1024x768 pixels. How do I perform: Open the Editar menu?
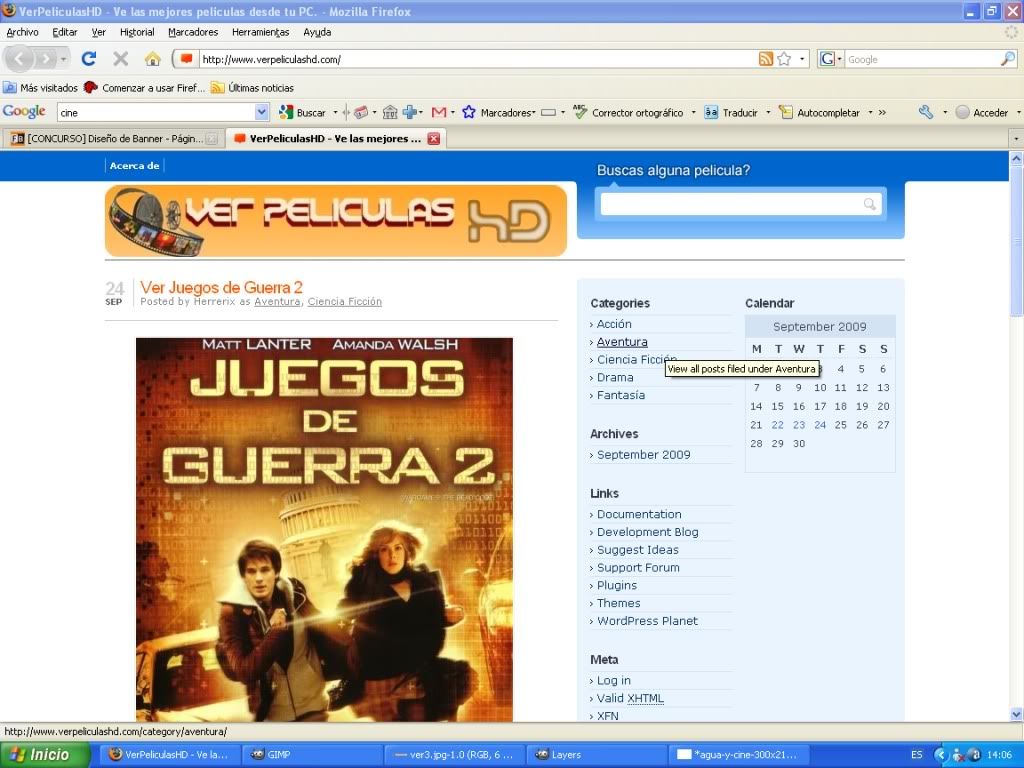coord(65,32)
